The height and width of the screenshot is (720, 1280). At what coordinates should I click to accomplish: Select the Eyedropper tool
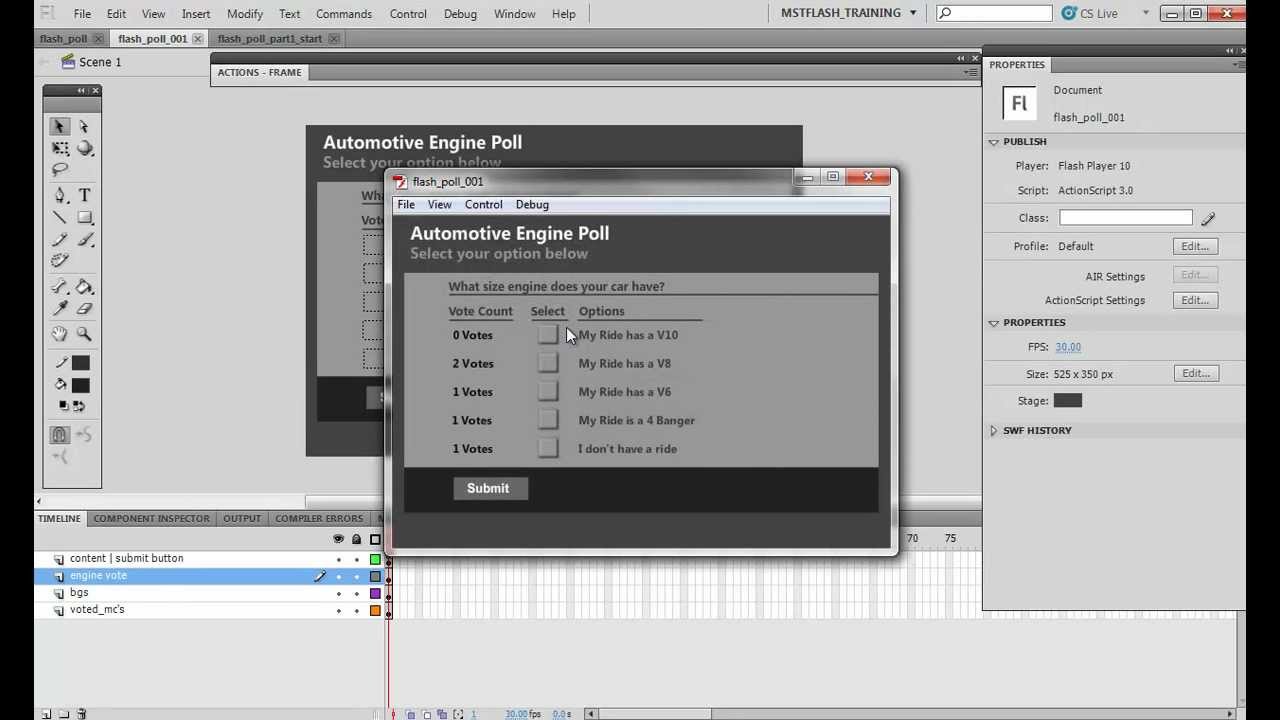point(60,309)
